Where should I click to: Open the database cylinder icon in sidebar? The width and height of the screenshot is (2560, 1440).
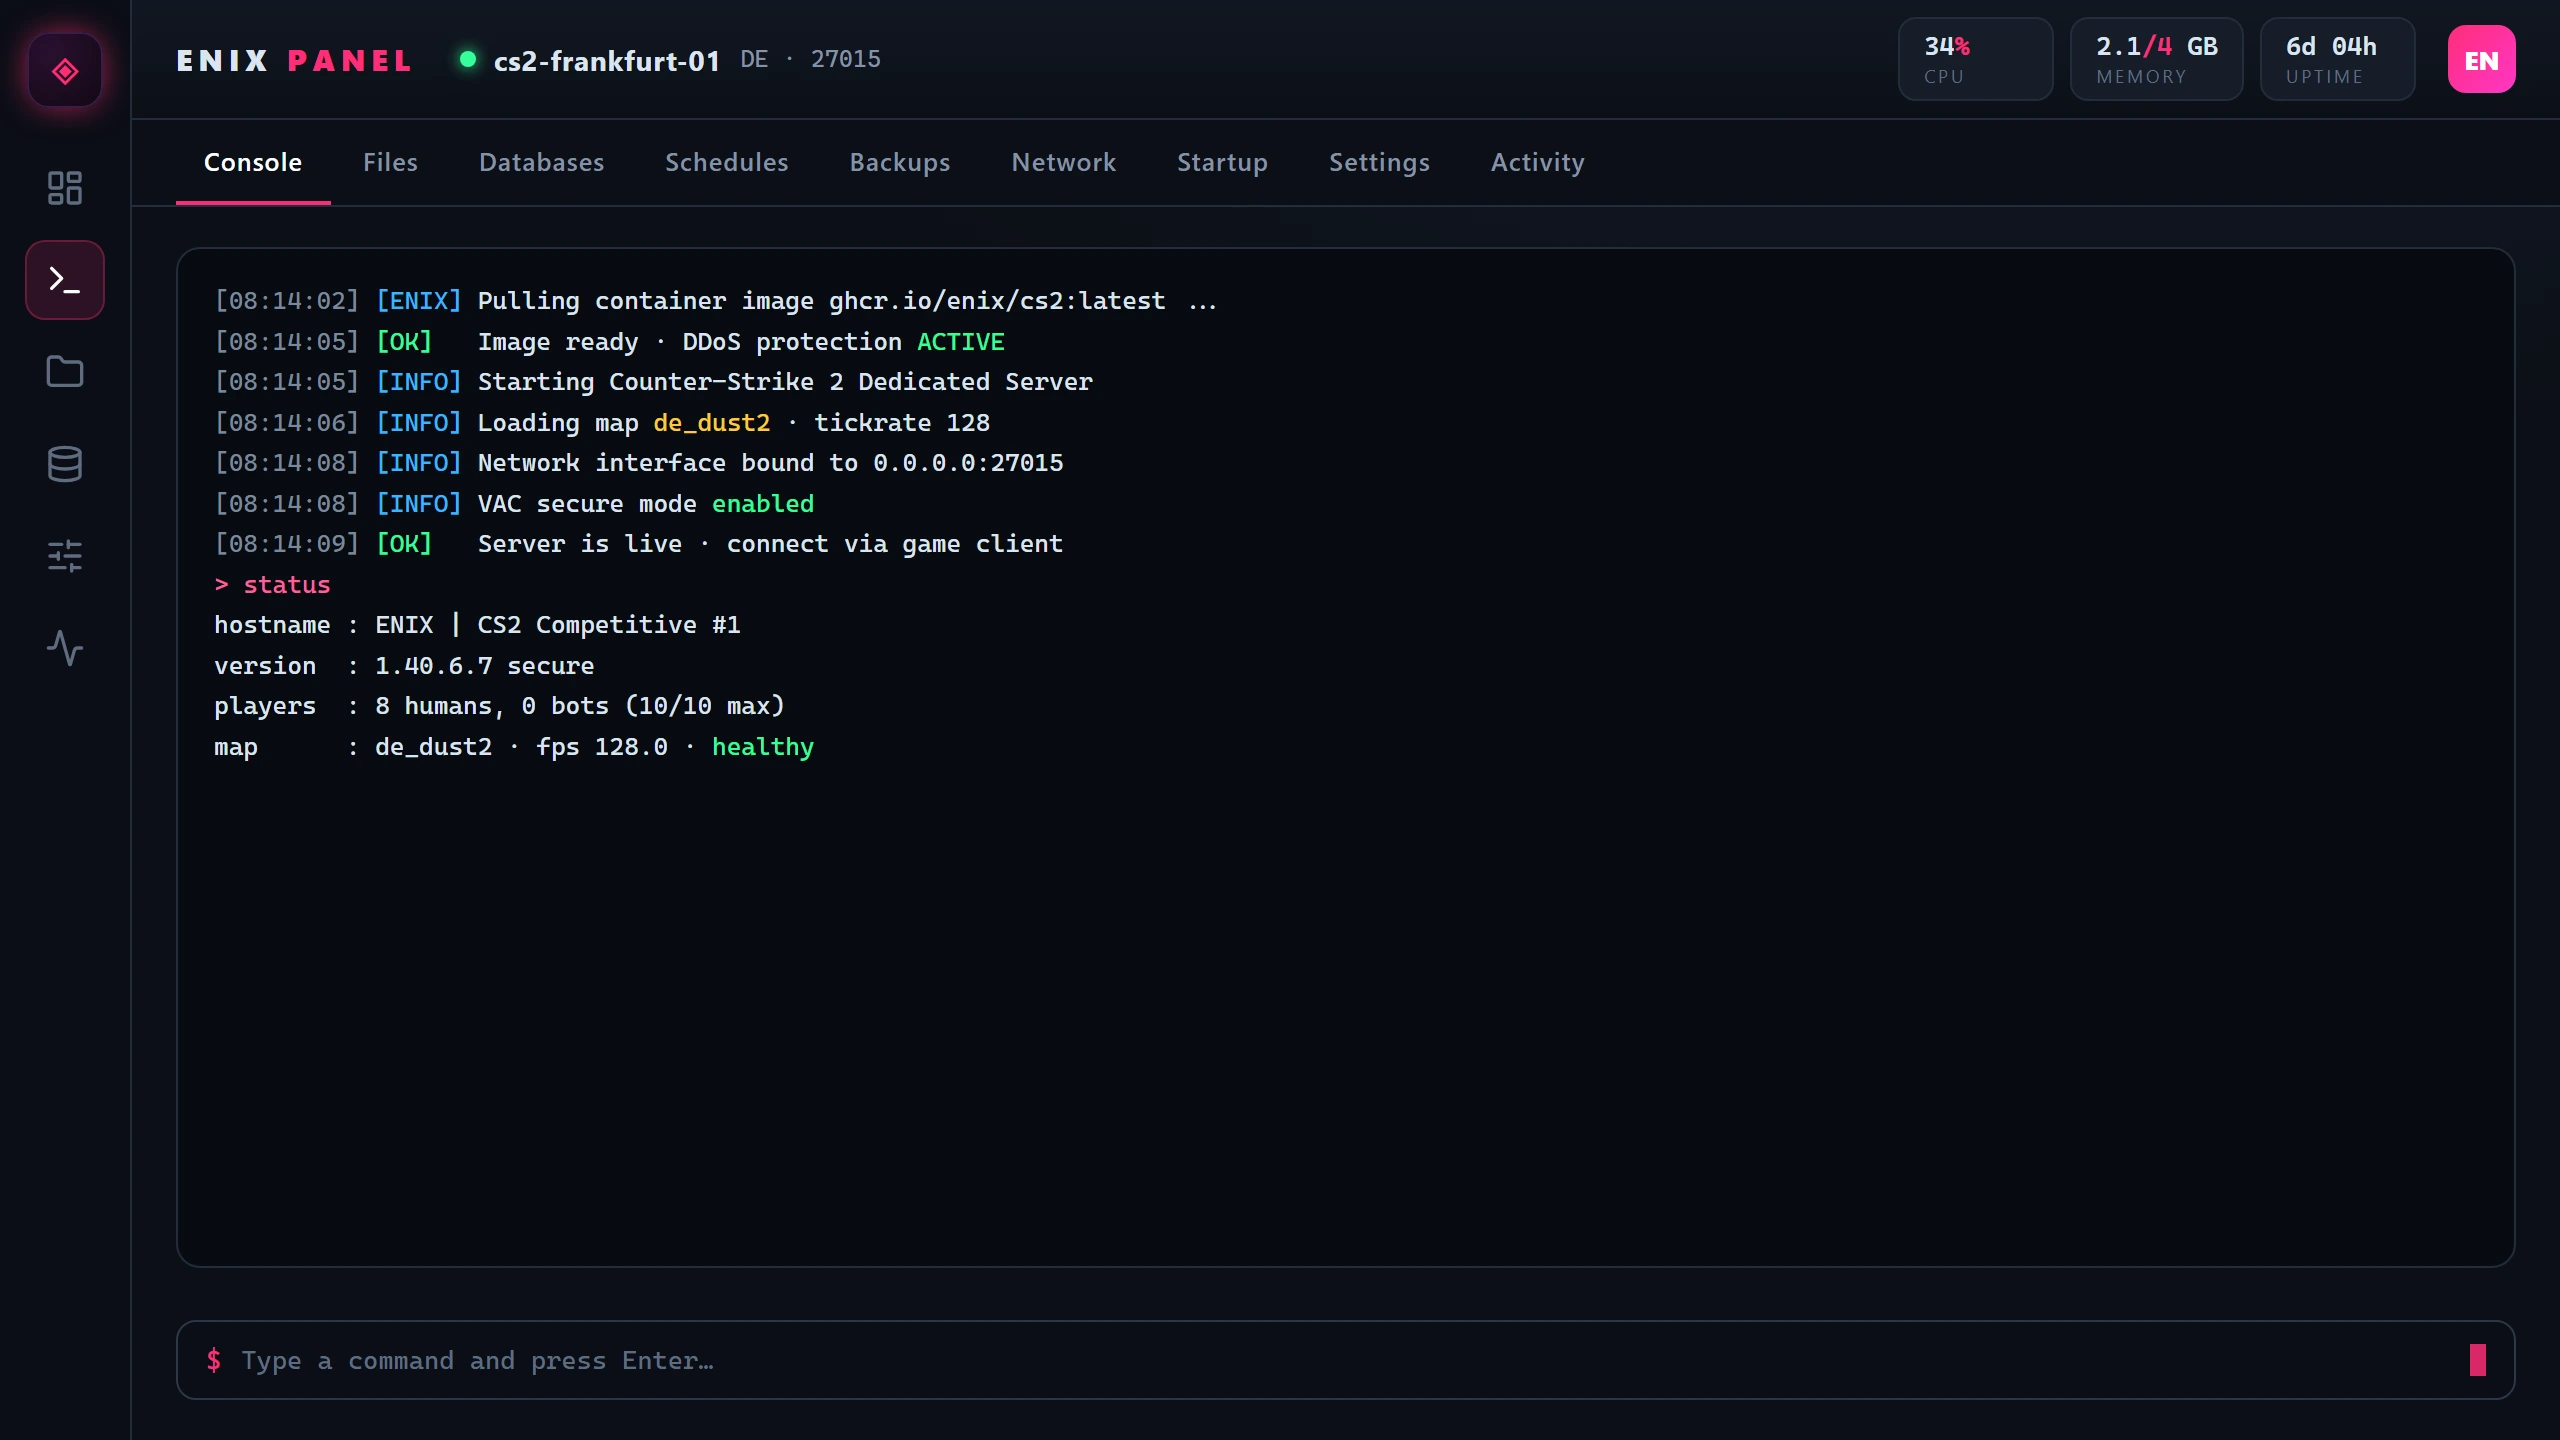65,464
